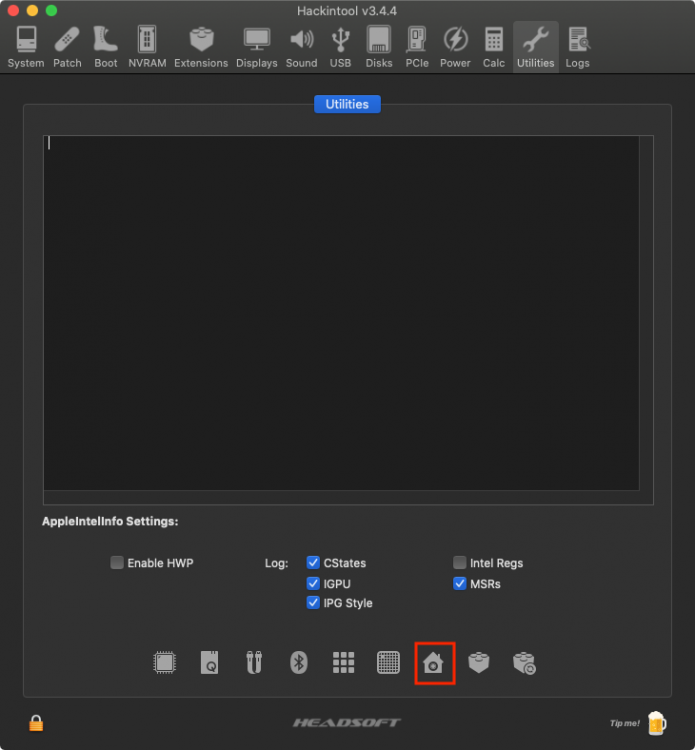The height and width of the screenshot is (750, 695).
Task: Click the Tip me! link
Action: (625, 723)
